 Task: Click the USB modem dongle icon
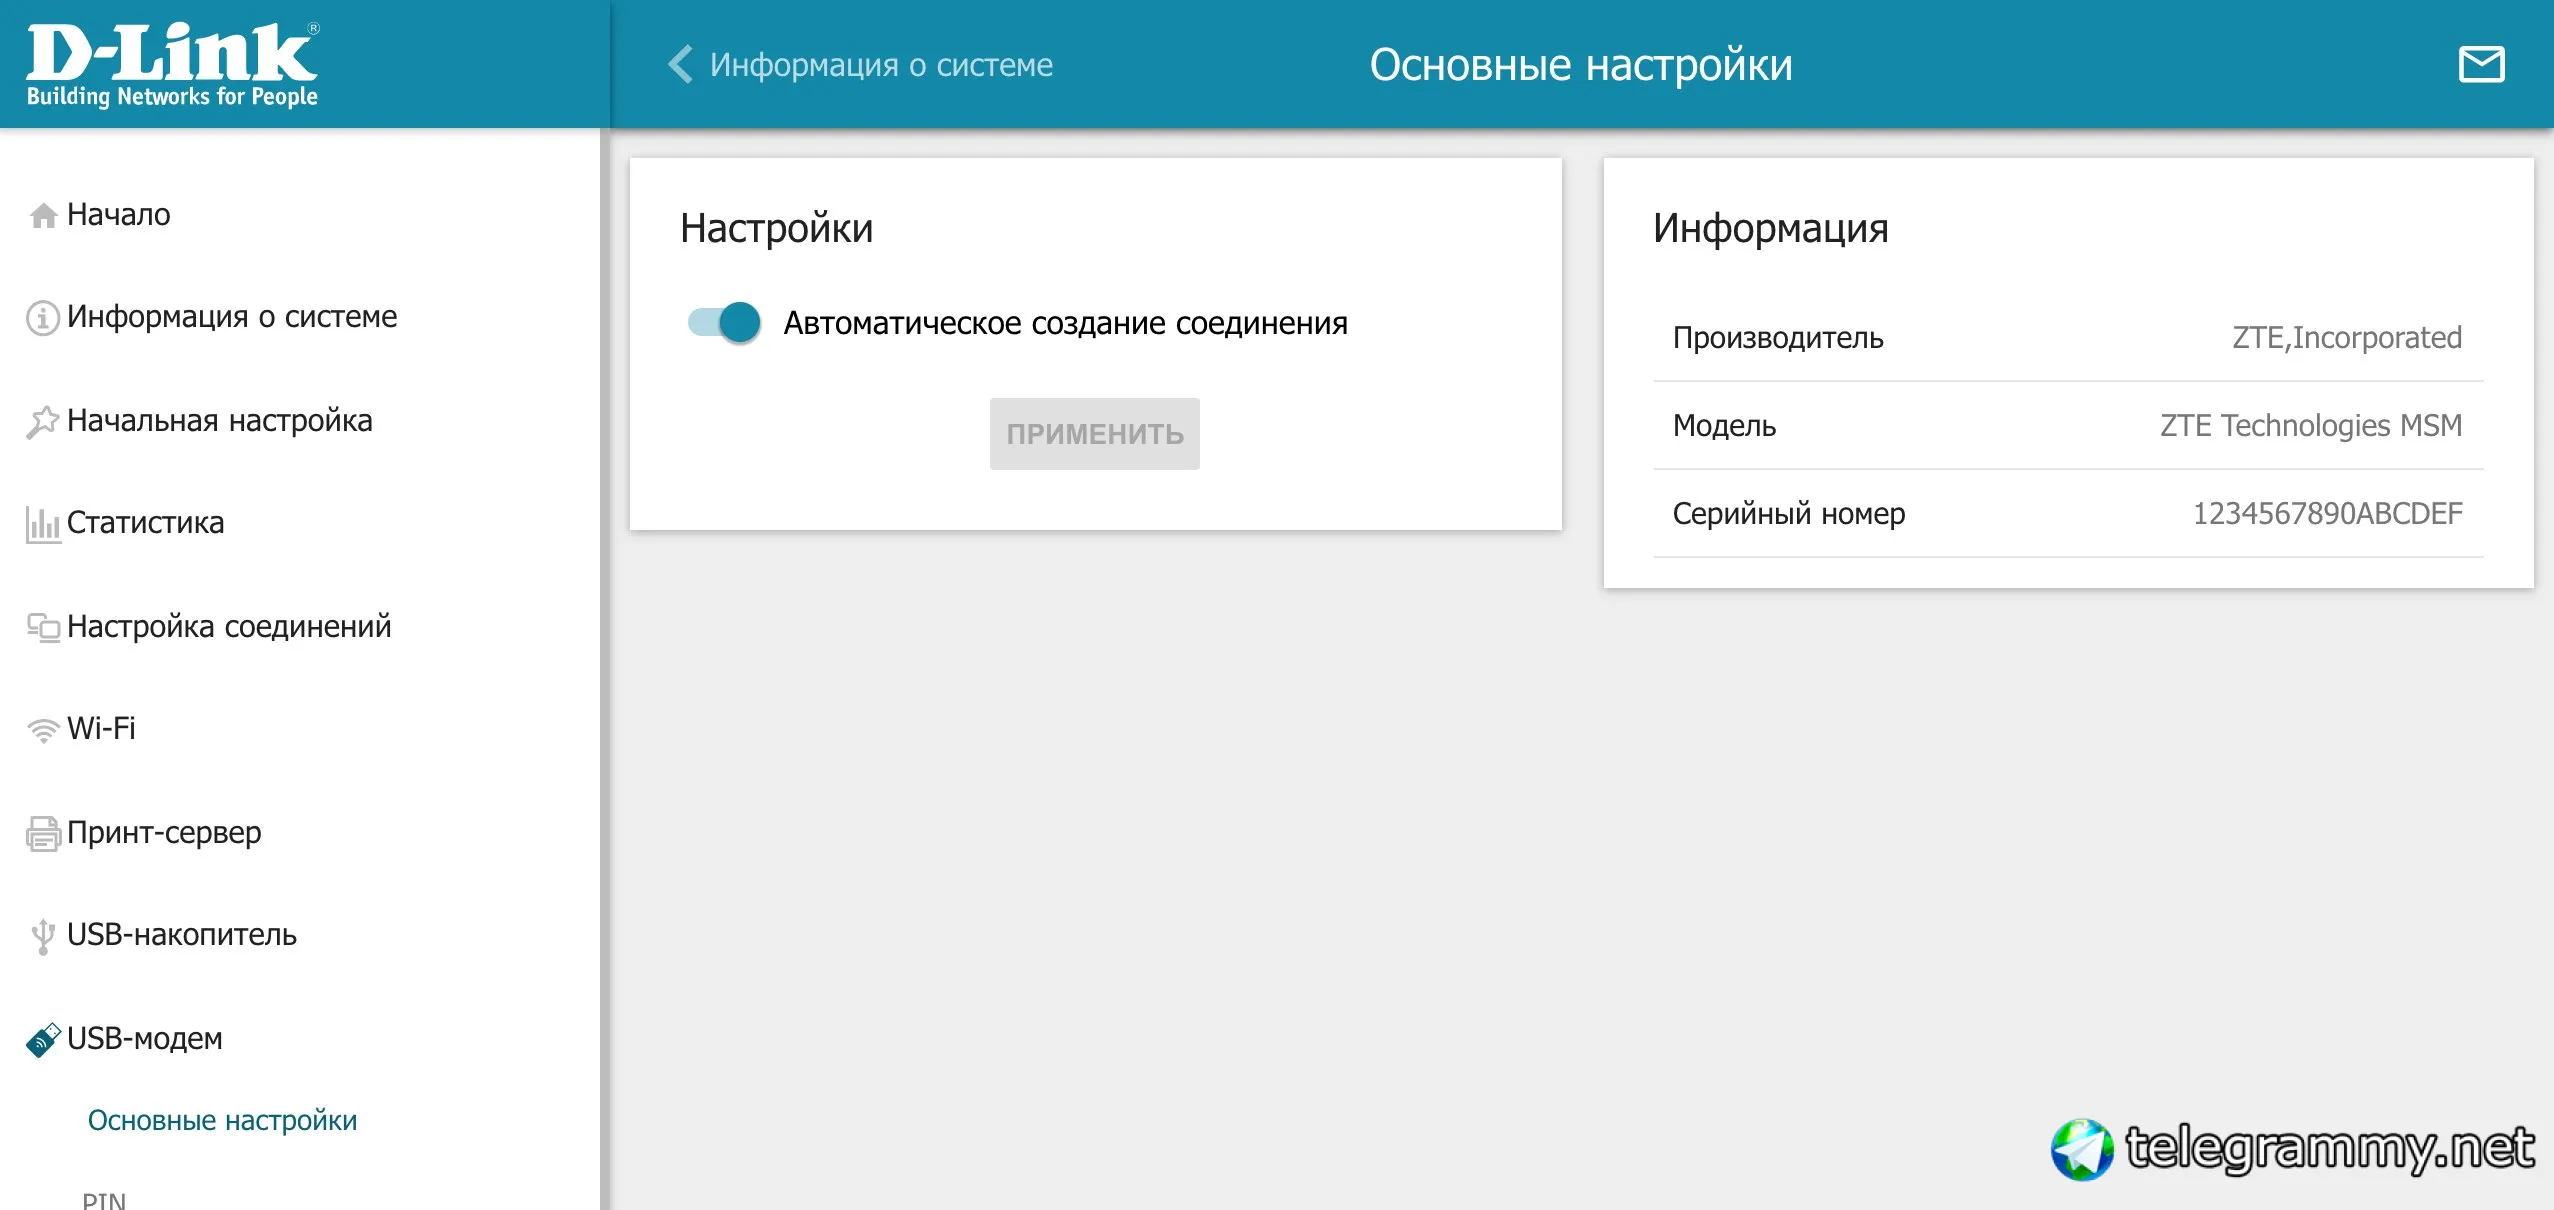(x=43, y=1040)
